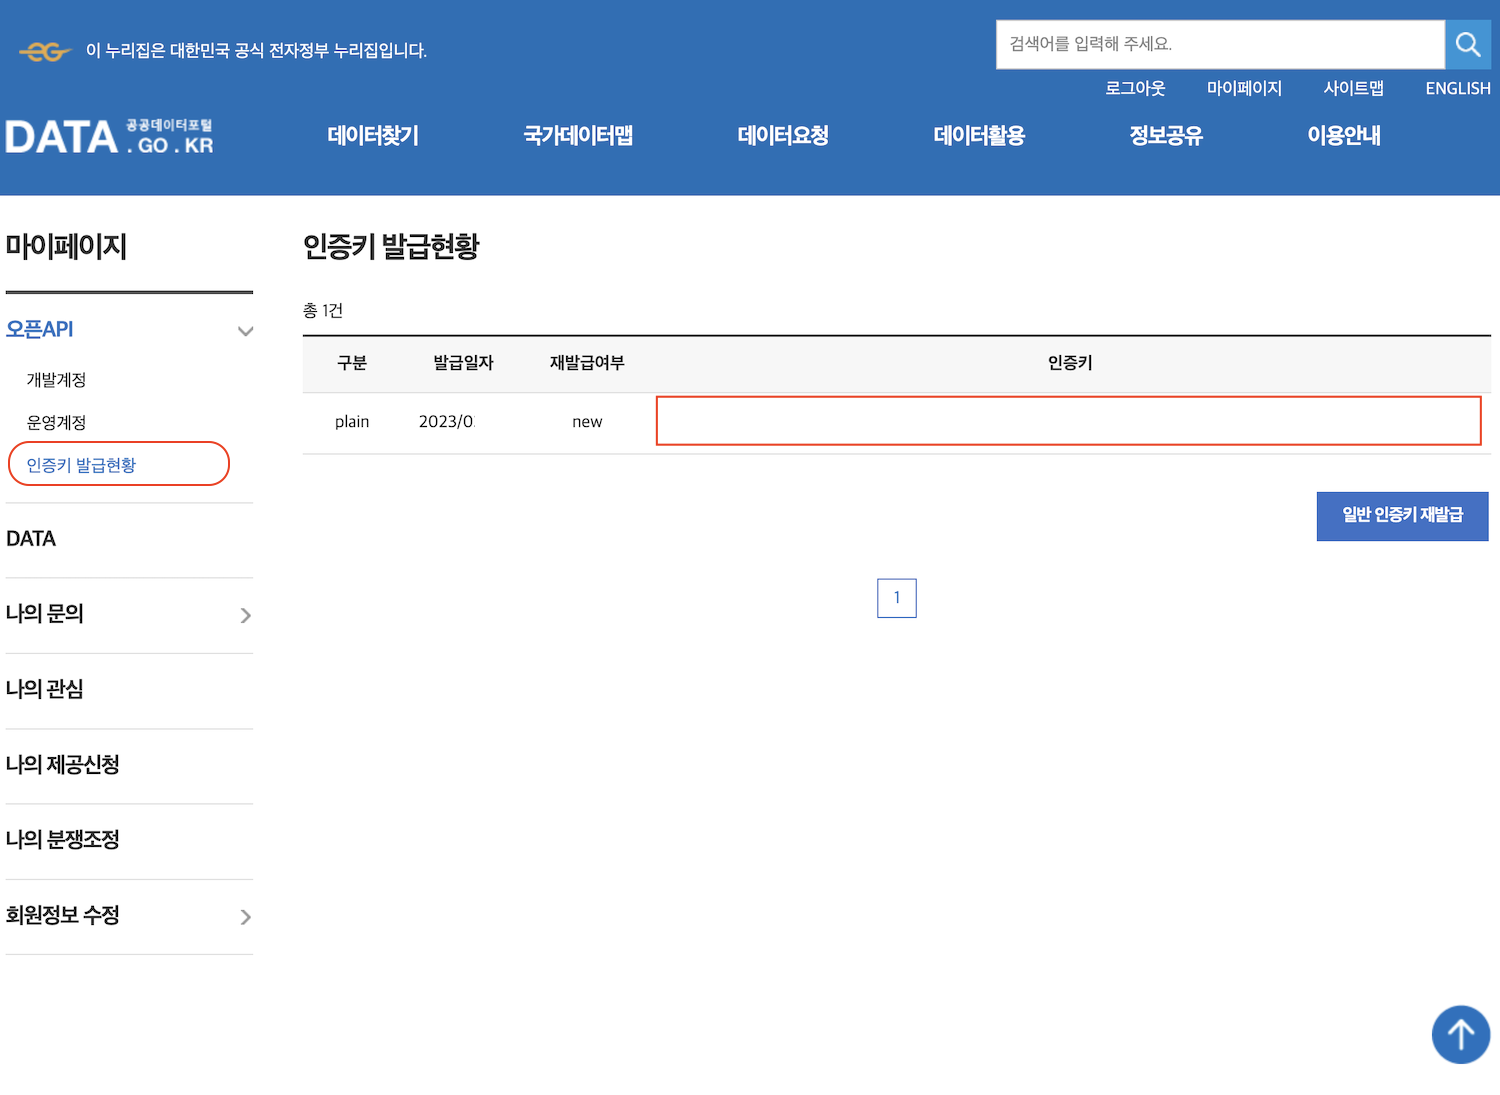
Task: Click the 마이페이지 sidebar heading
Action: coord(66,246)
